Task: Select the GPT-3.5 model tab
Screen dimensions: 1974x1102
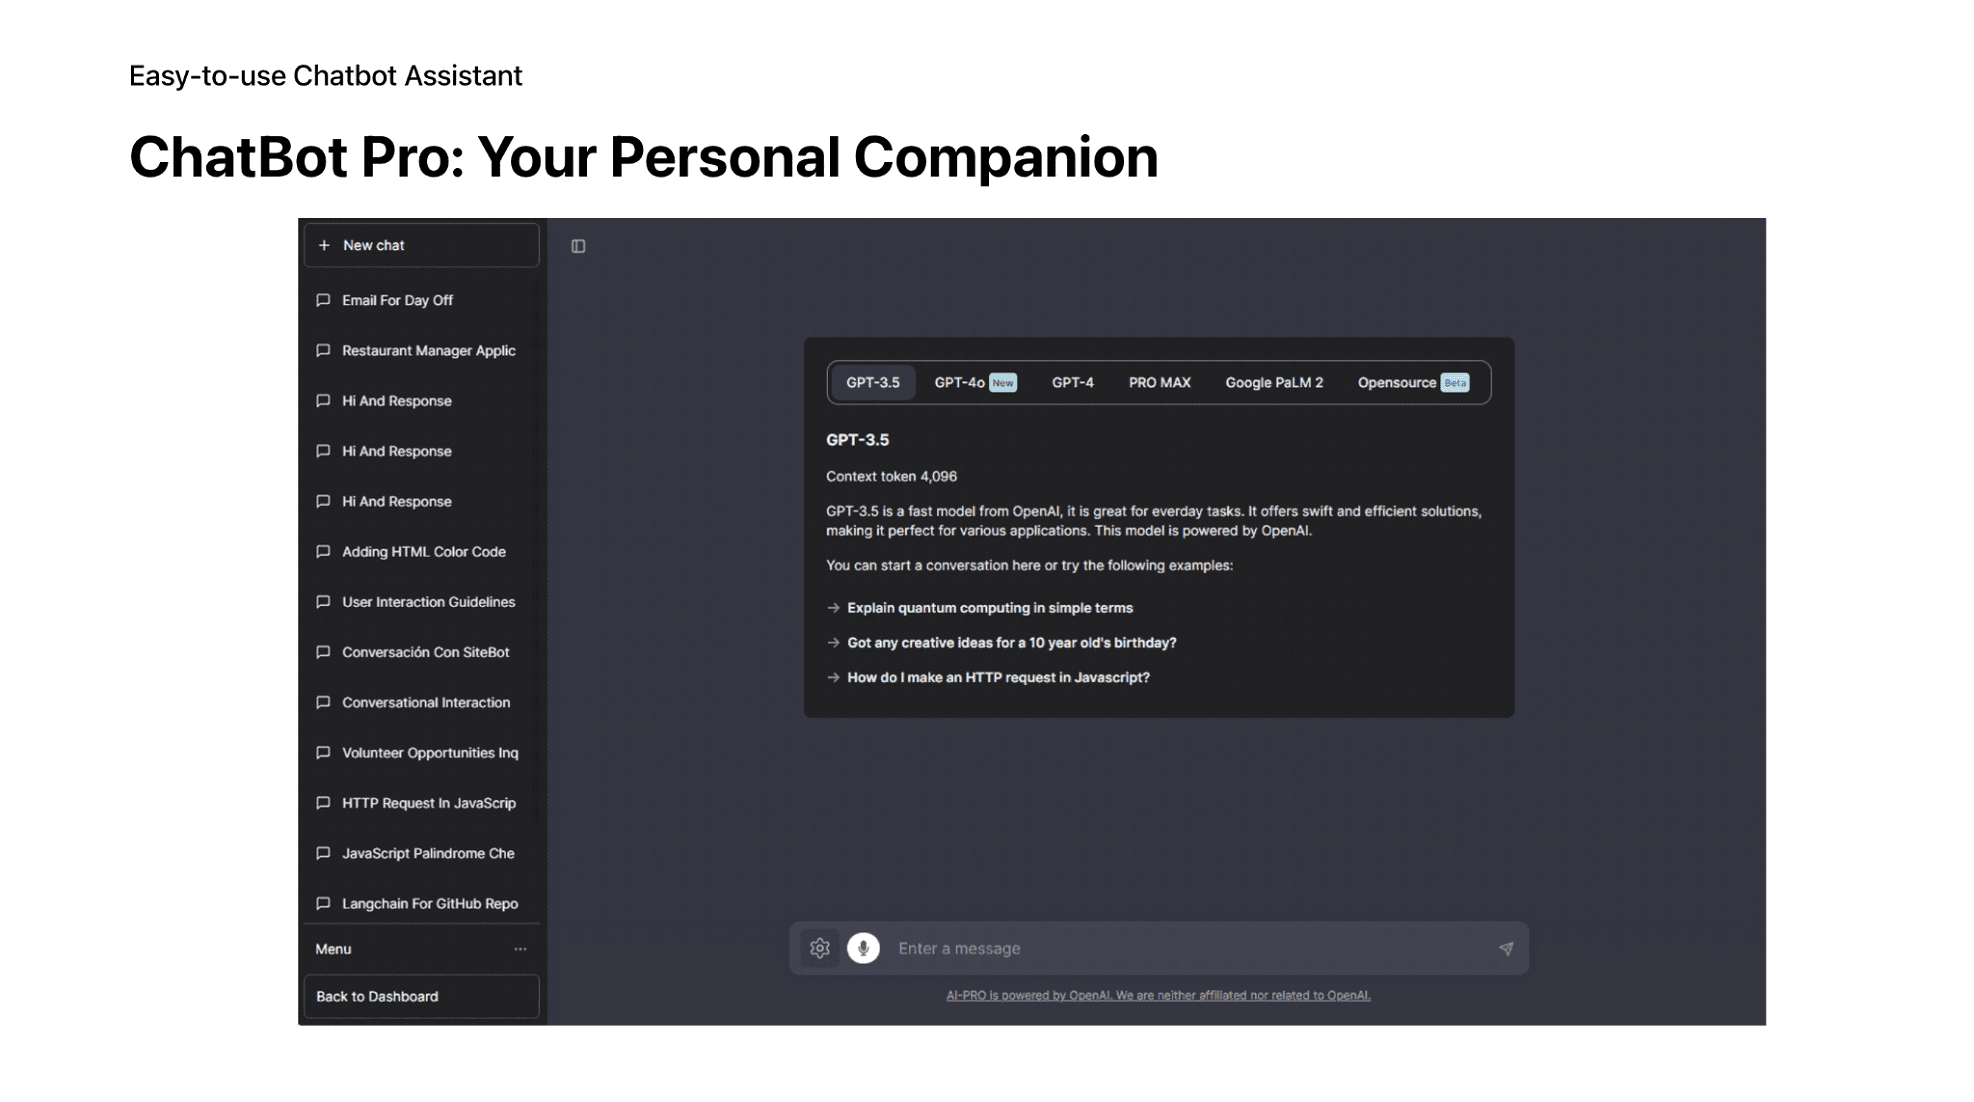Action: (874, 382)
